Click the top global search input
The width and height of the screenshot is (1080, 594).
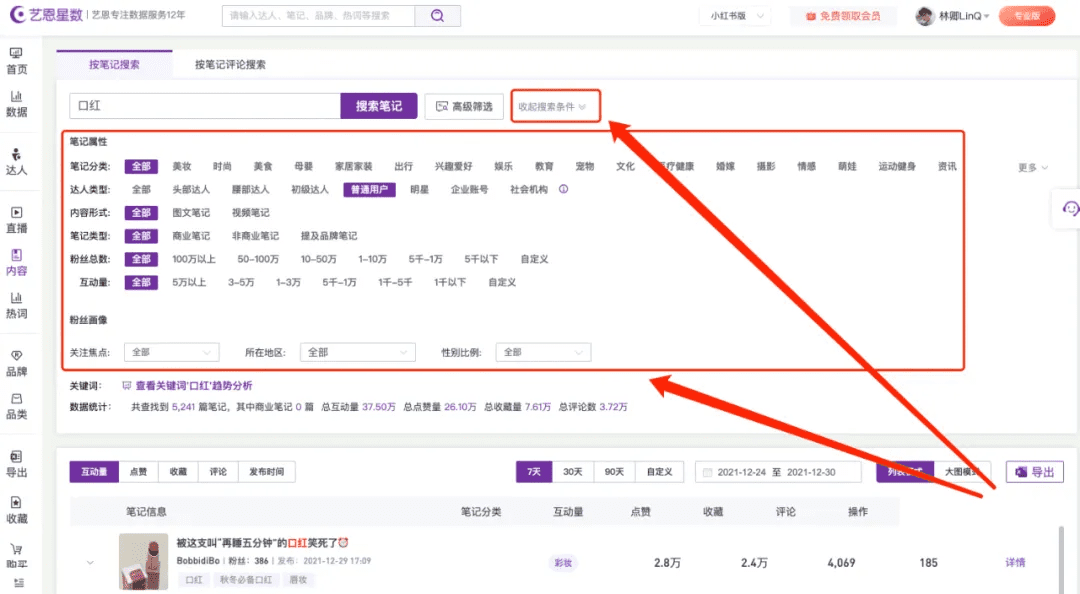coord(319,16)
